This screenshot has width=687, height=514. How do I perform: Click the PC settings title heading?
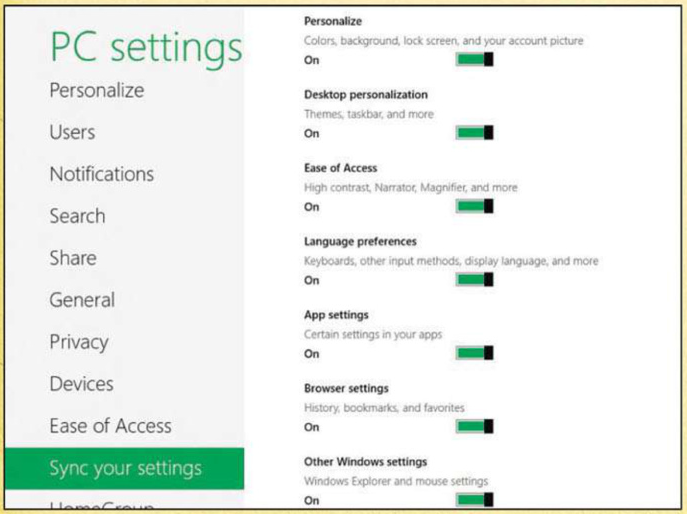(146, 48)
